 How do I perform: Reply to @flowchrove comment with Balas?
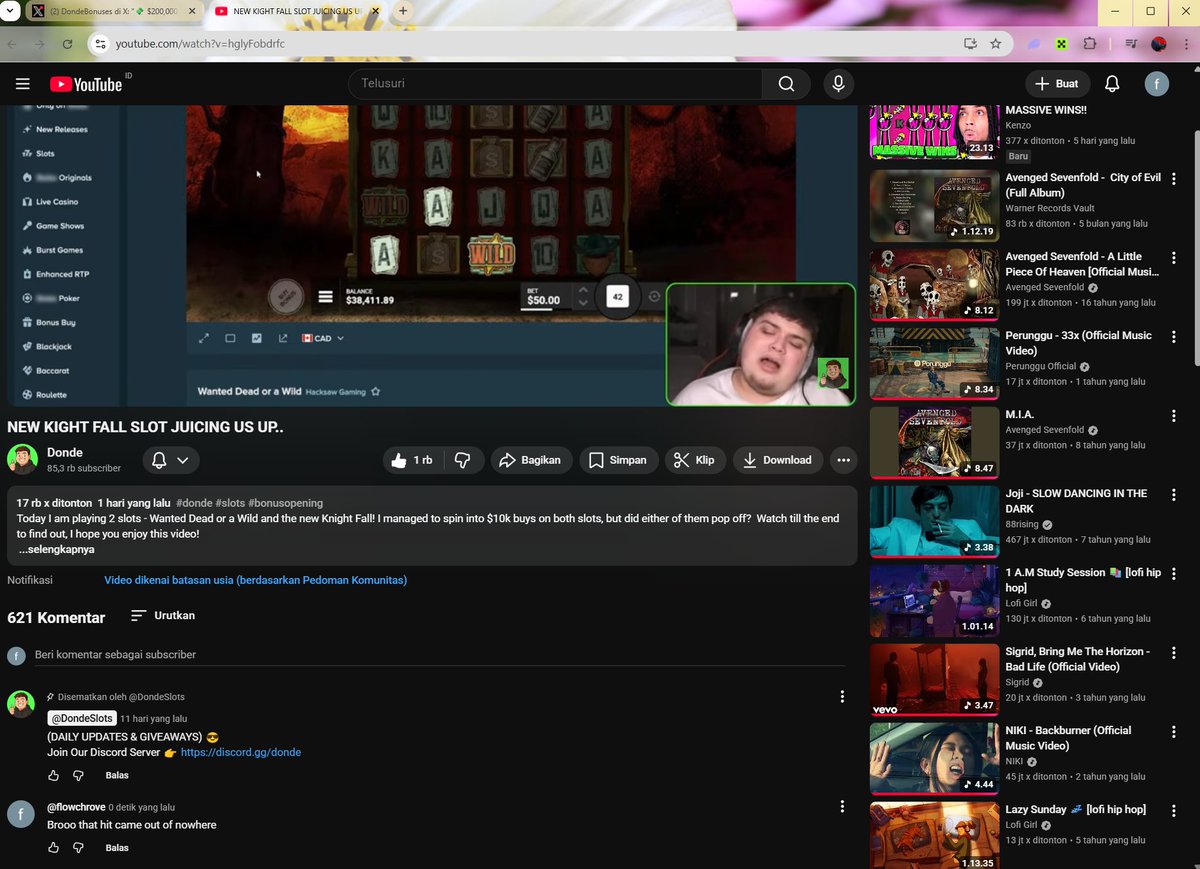point(117,847)
